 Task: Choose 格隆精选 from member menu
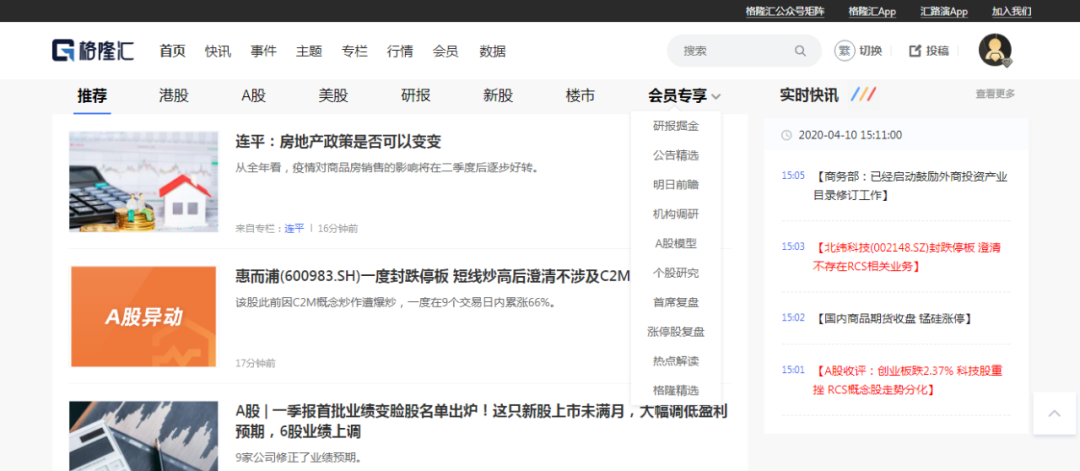(x=676, y=390)
